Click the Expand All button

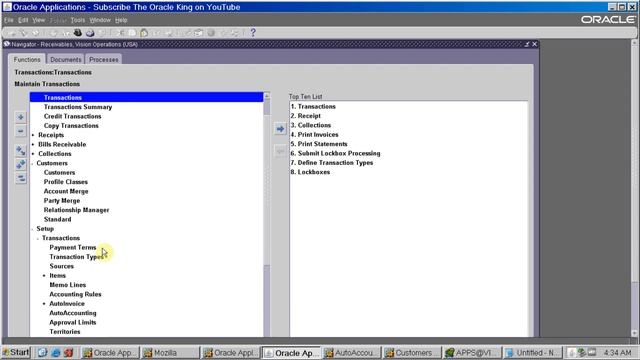point(21,164)
